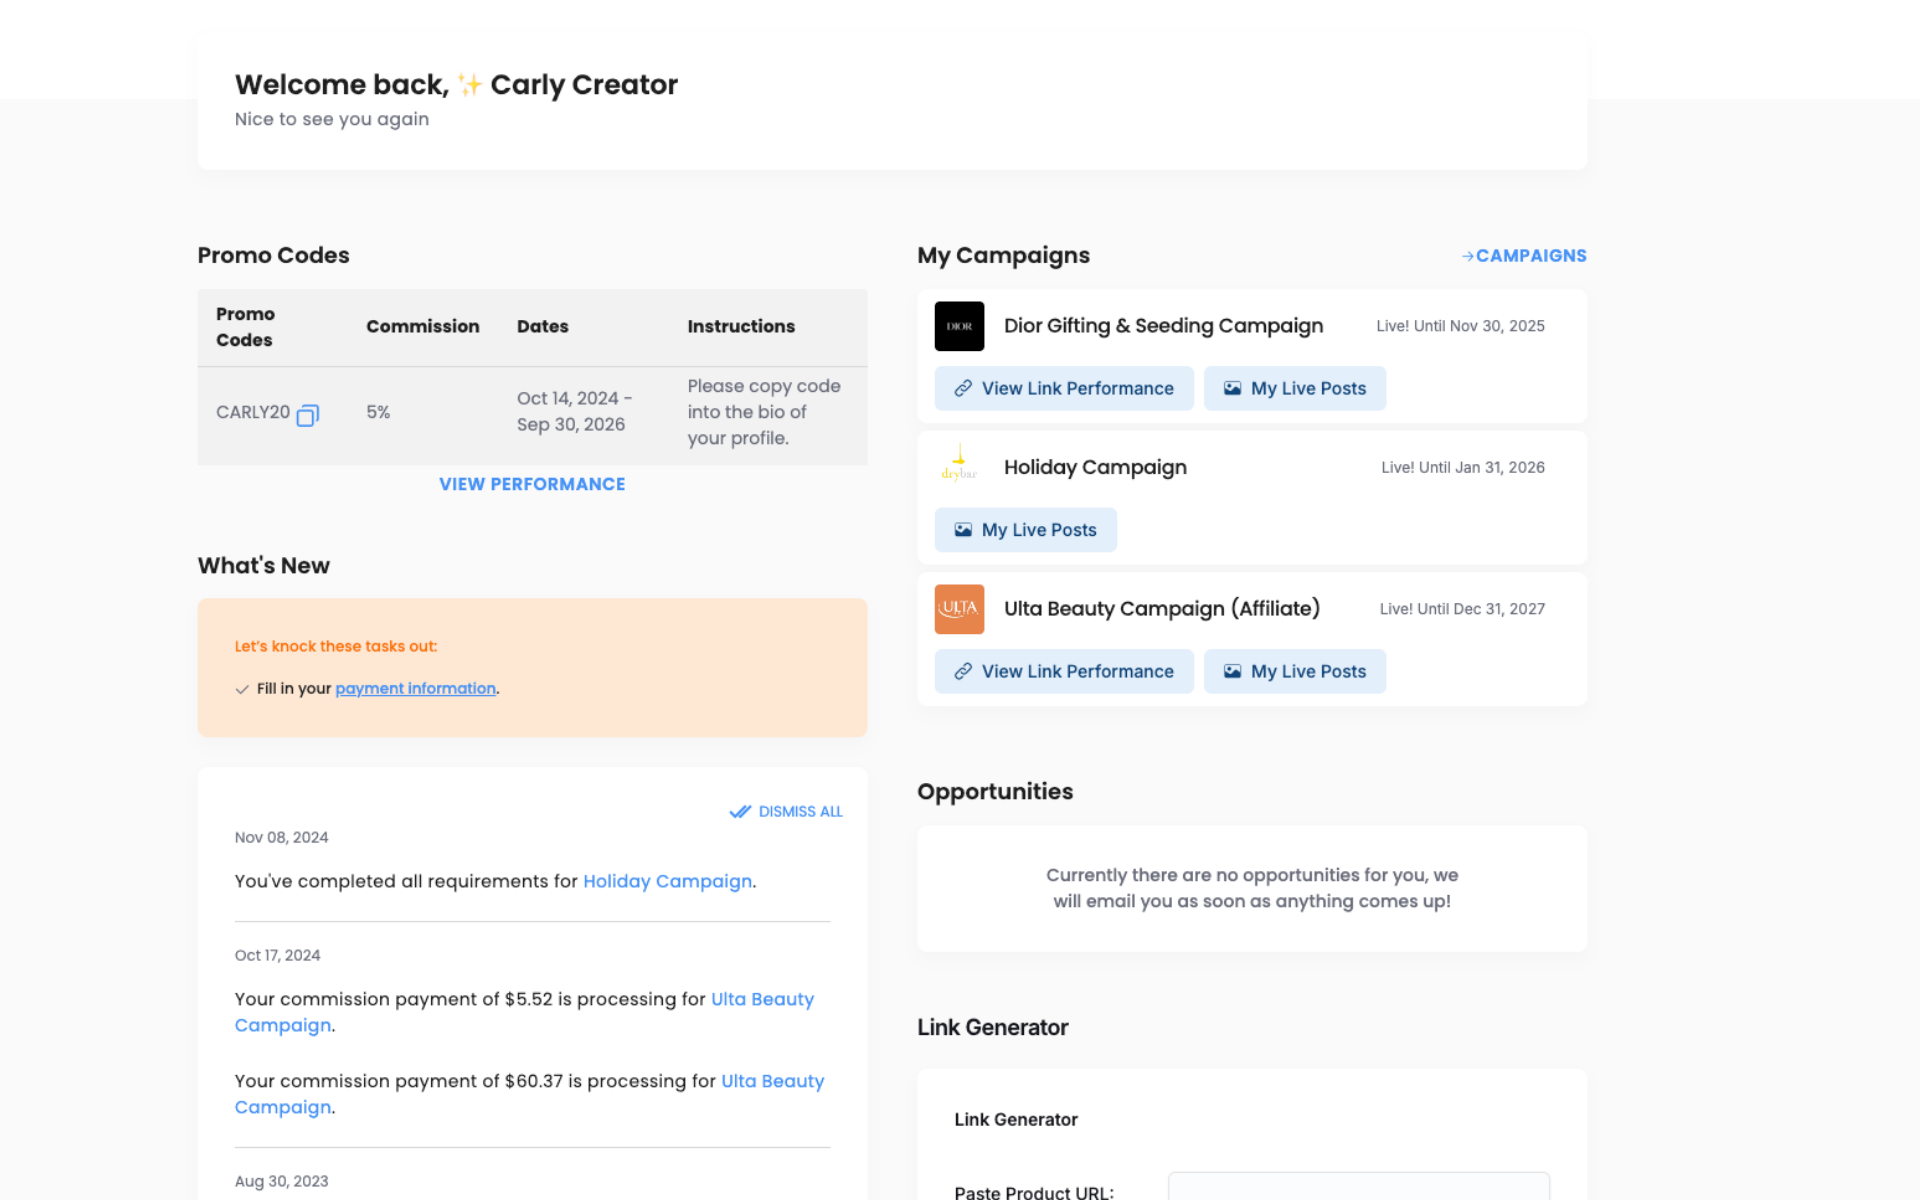
Task: View Link Performance for Ulta Beauty campaign
Action: click(1063, 671)
